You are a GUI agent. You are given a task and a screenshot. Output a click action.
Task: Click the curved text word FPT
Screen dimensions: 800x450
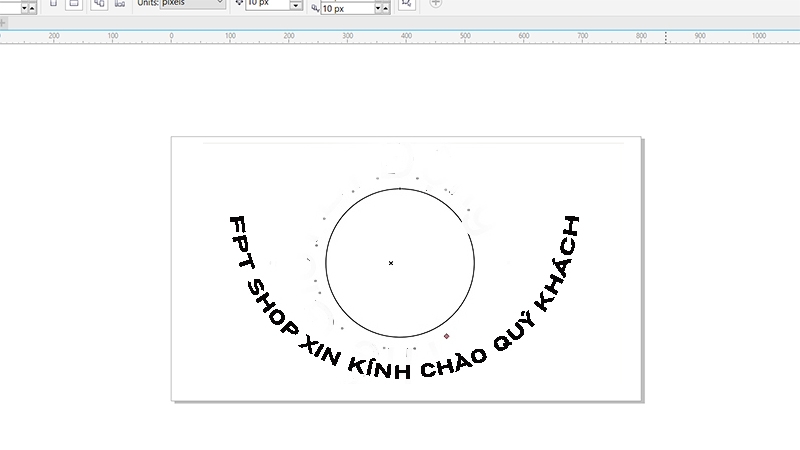coord(241,242)
